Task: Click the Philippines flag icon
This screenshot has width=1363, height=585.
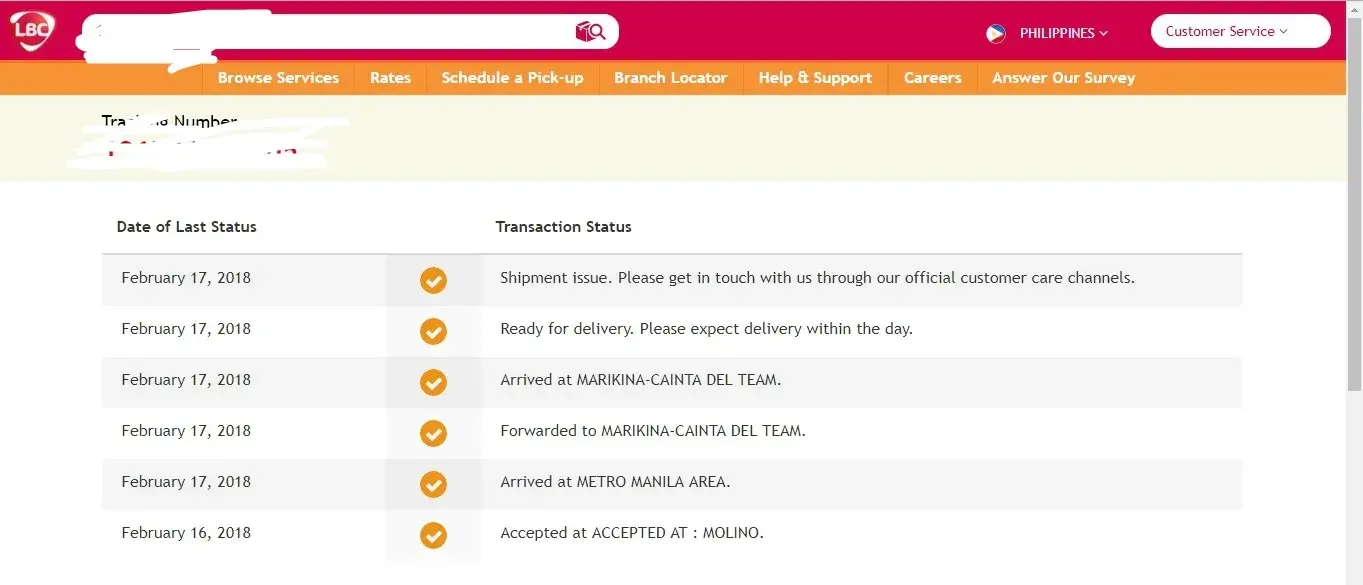Action: point(996,33)
